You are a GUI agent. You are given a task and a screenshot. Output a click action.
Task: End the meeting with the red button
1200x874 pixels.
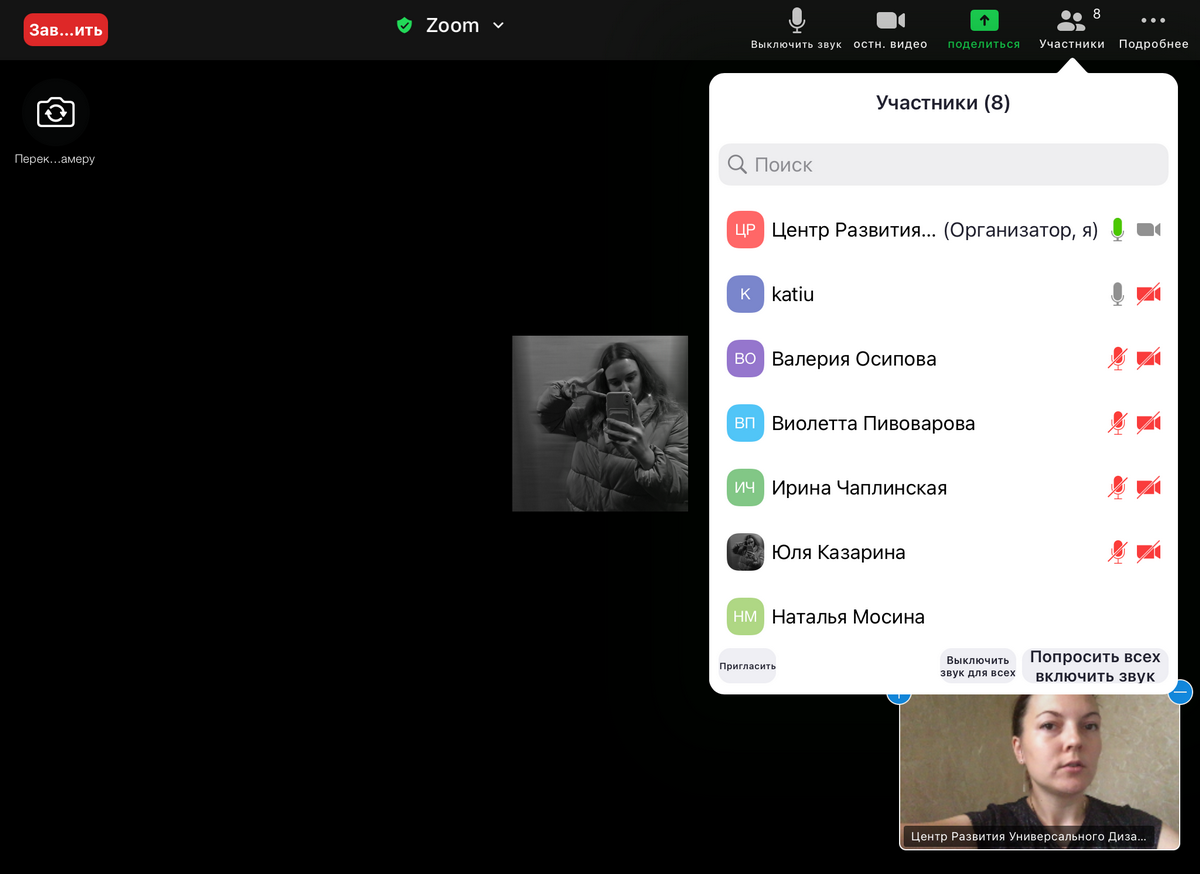(66, 30)
